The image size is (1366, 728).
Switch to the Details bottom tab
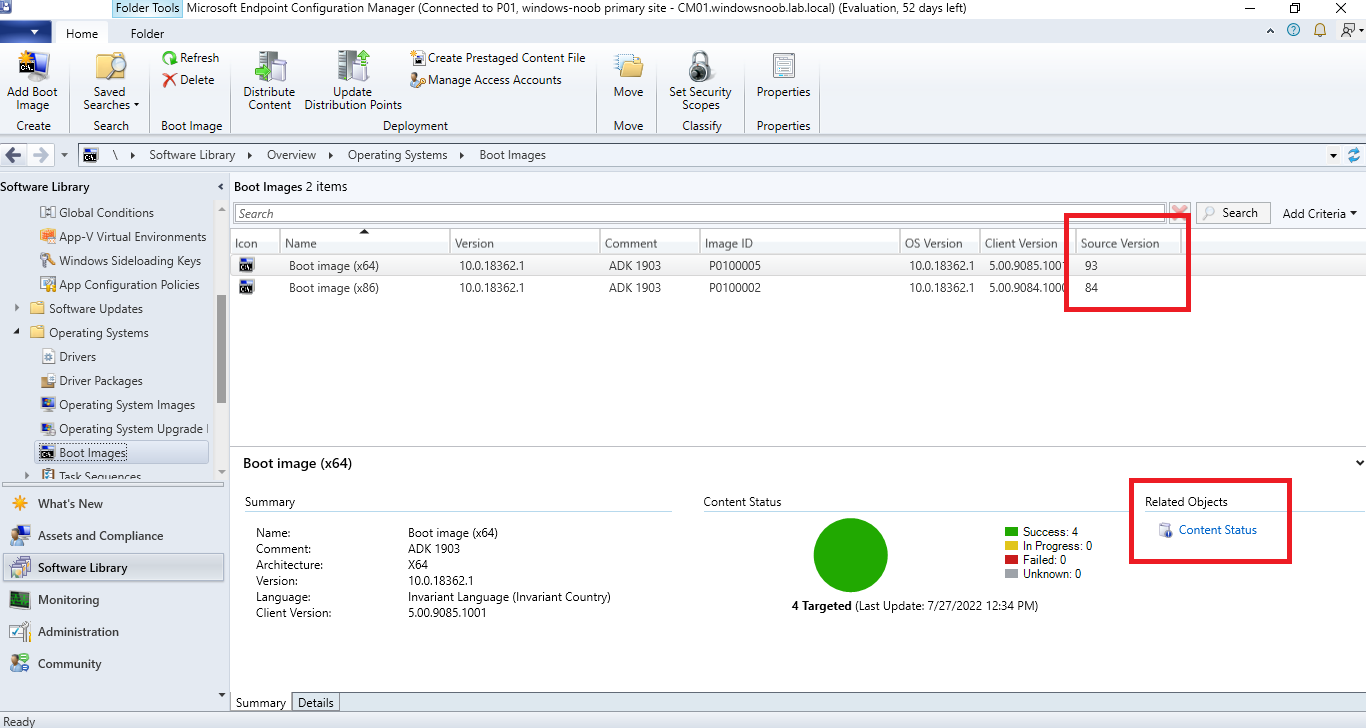(x=315, y=703)
